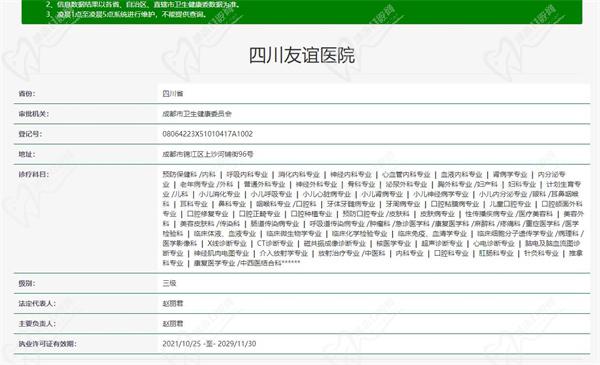The width and height of the screenshot is (600, 365).
Task: Click the 肾病学专业 department entry
Action: (x=510, y=174)
